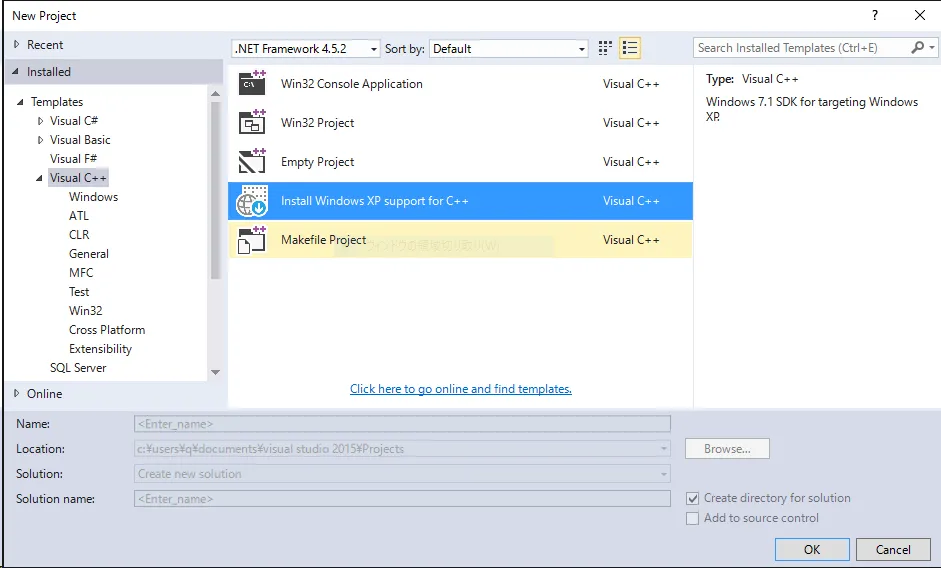
Task: Click the search magnifier icon
Action: tap(917, 47)
